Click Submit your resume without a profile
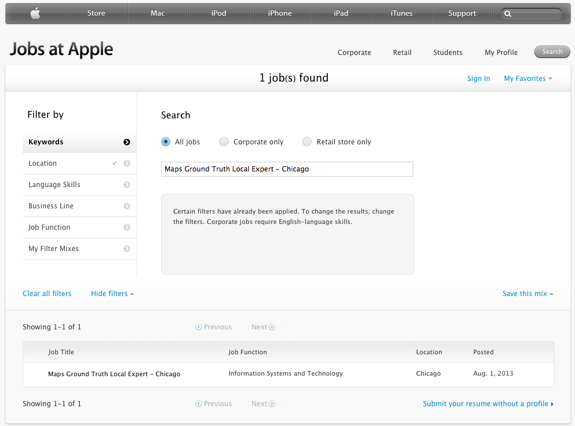Screen dimensions: 575x426 pyautogui.click(x=488, y=404)
